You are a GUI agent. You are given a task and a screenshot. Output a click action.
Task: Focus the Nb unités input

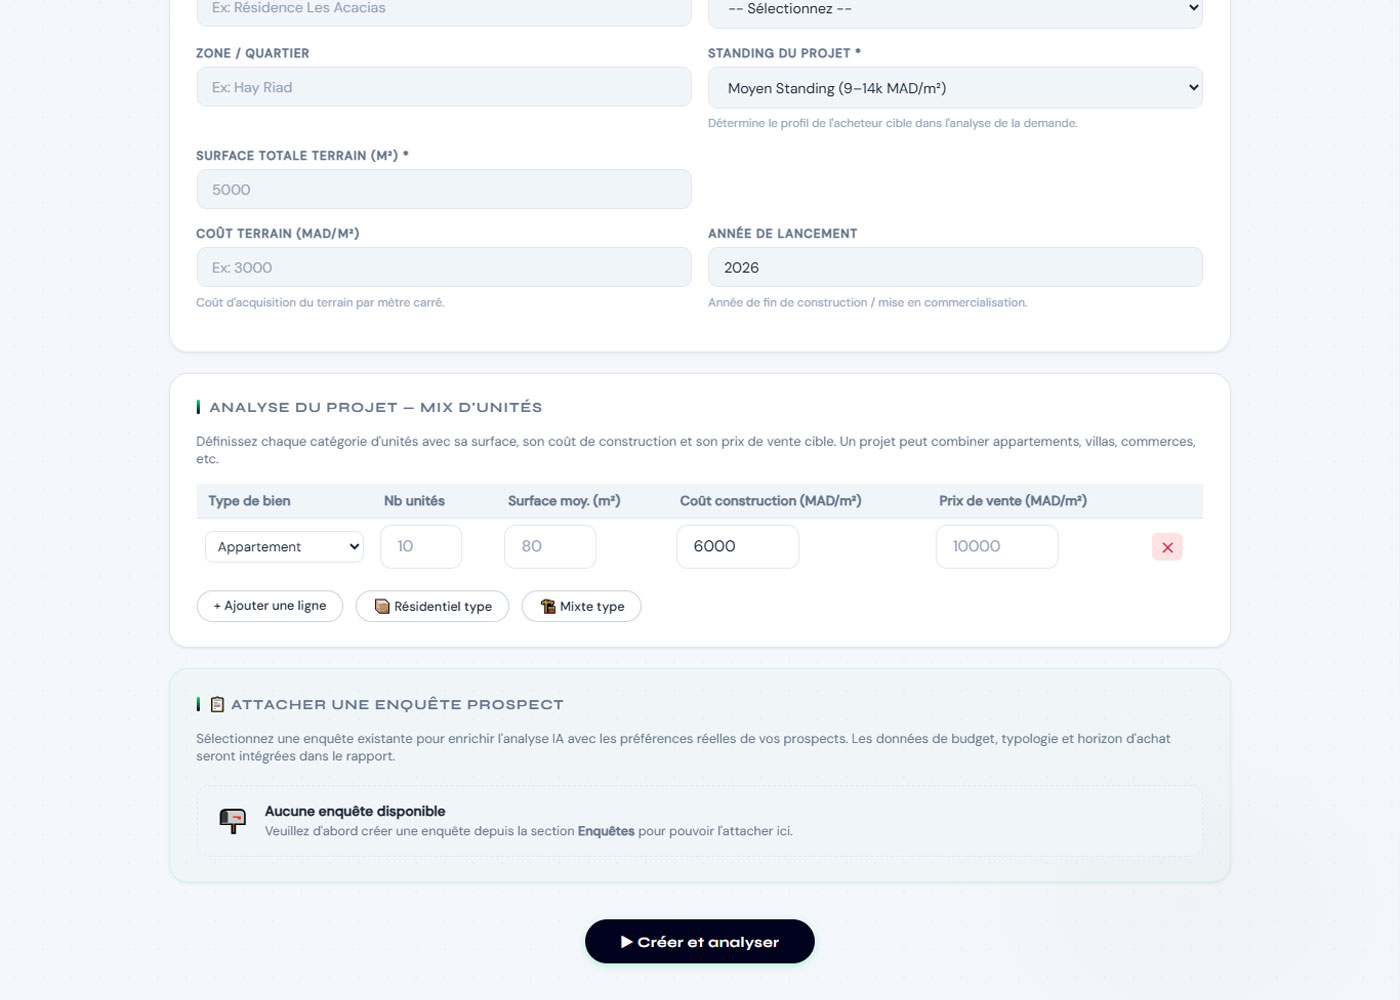(421, 547)
